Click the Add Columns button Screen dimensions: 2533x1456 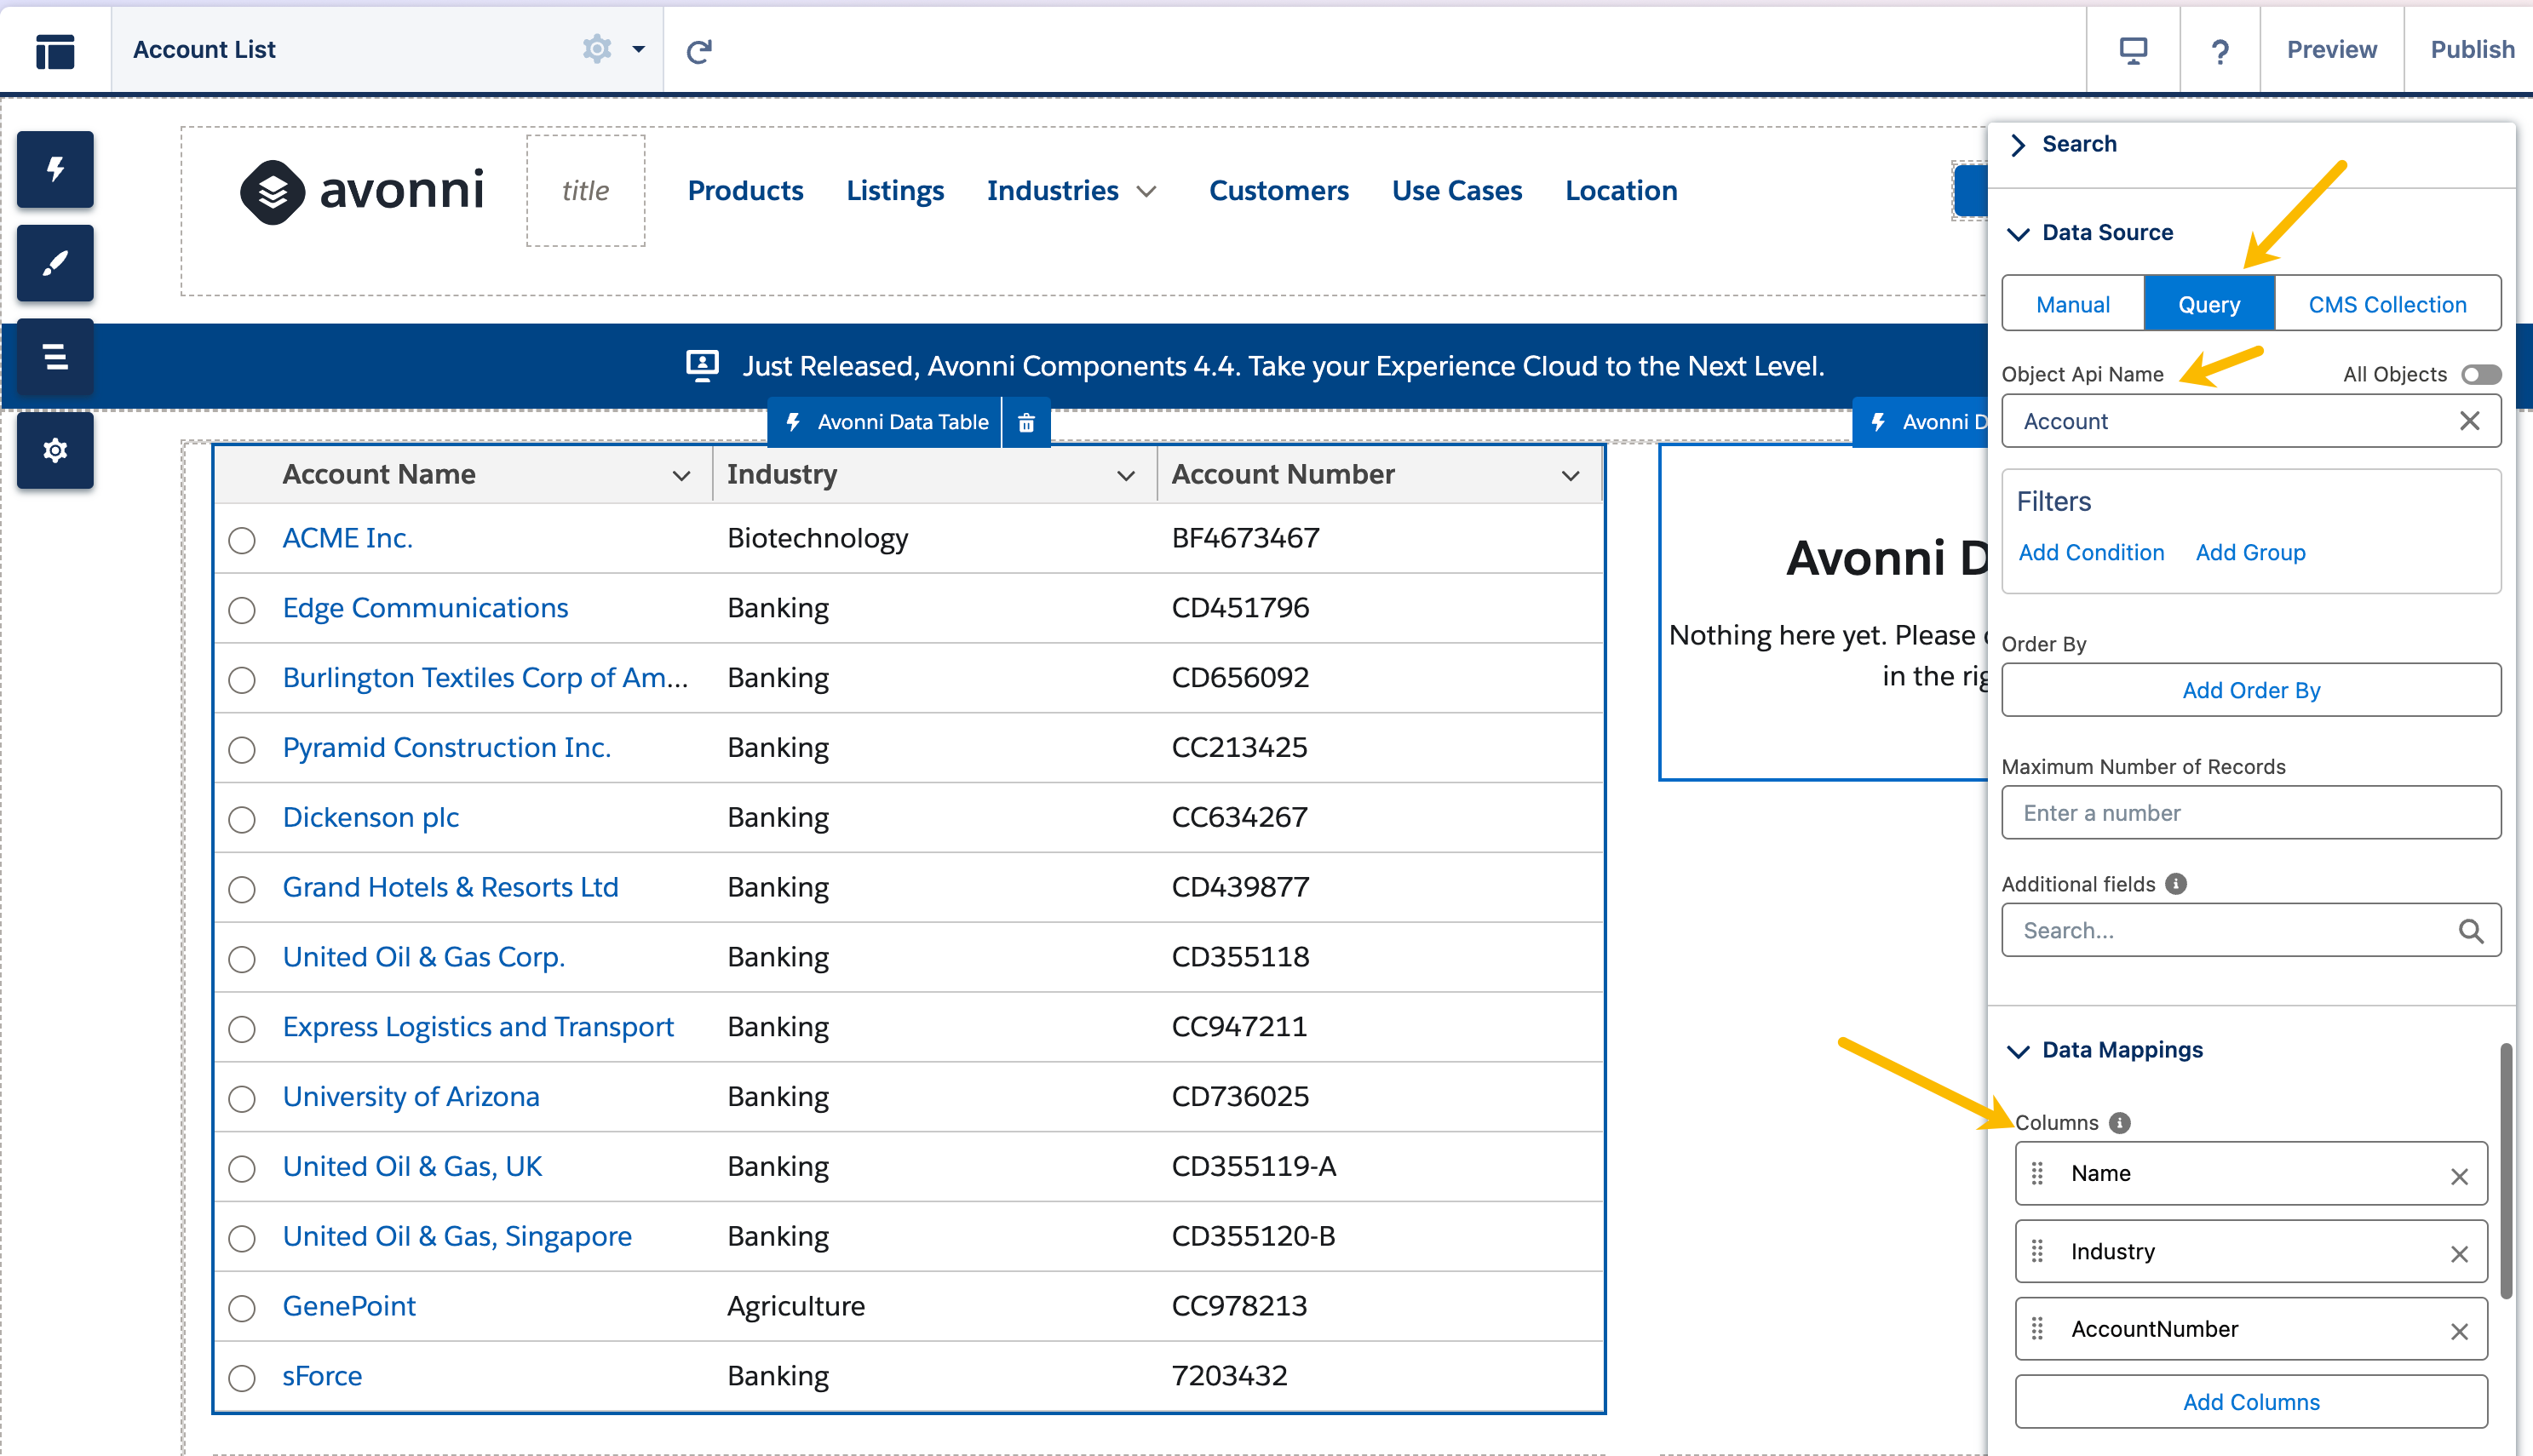point(2250,1401)
